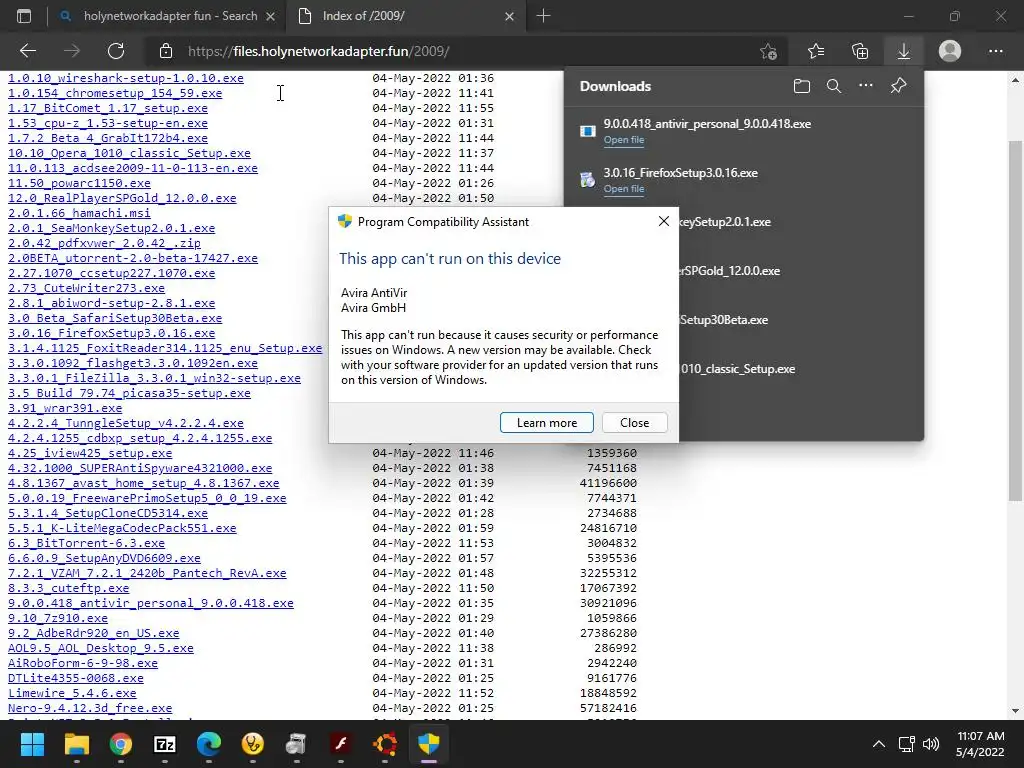Close the holynetworkadapter fun Search tab
Screen dimensions: 1024x768
coord(270,16)
